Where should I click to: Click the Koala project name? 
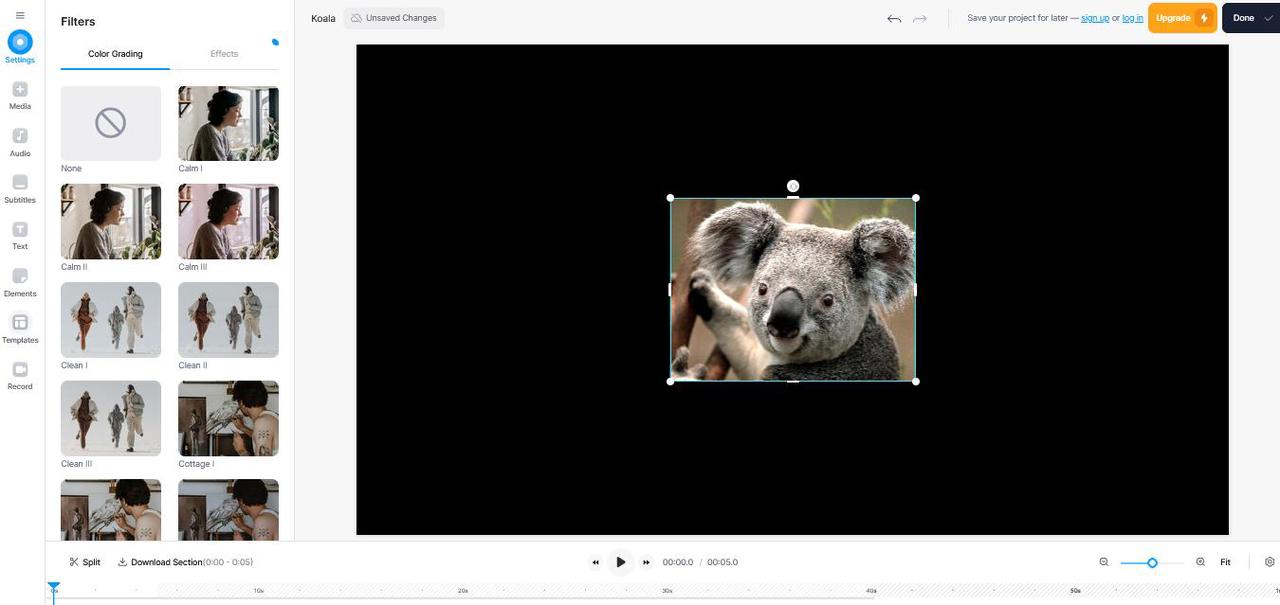[x=323, y=18]
